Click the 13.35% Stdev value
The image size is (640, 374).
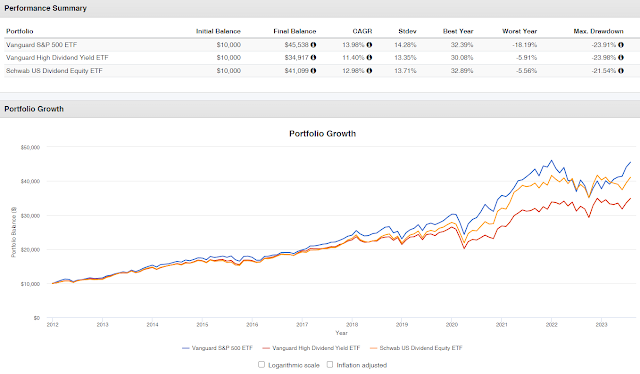coord(405,58)
